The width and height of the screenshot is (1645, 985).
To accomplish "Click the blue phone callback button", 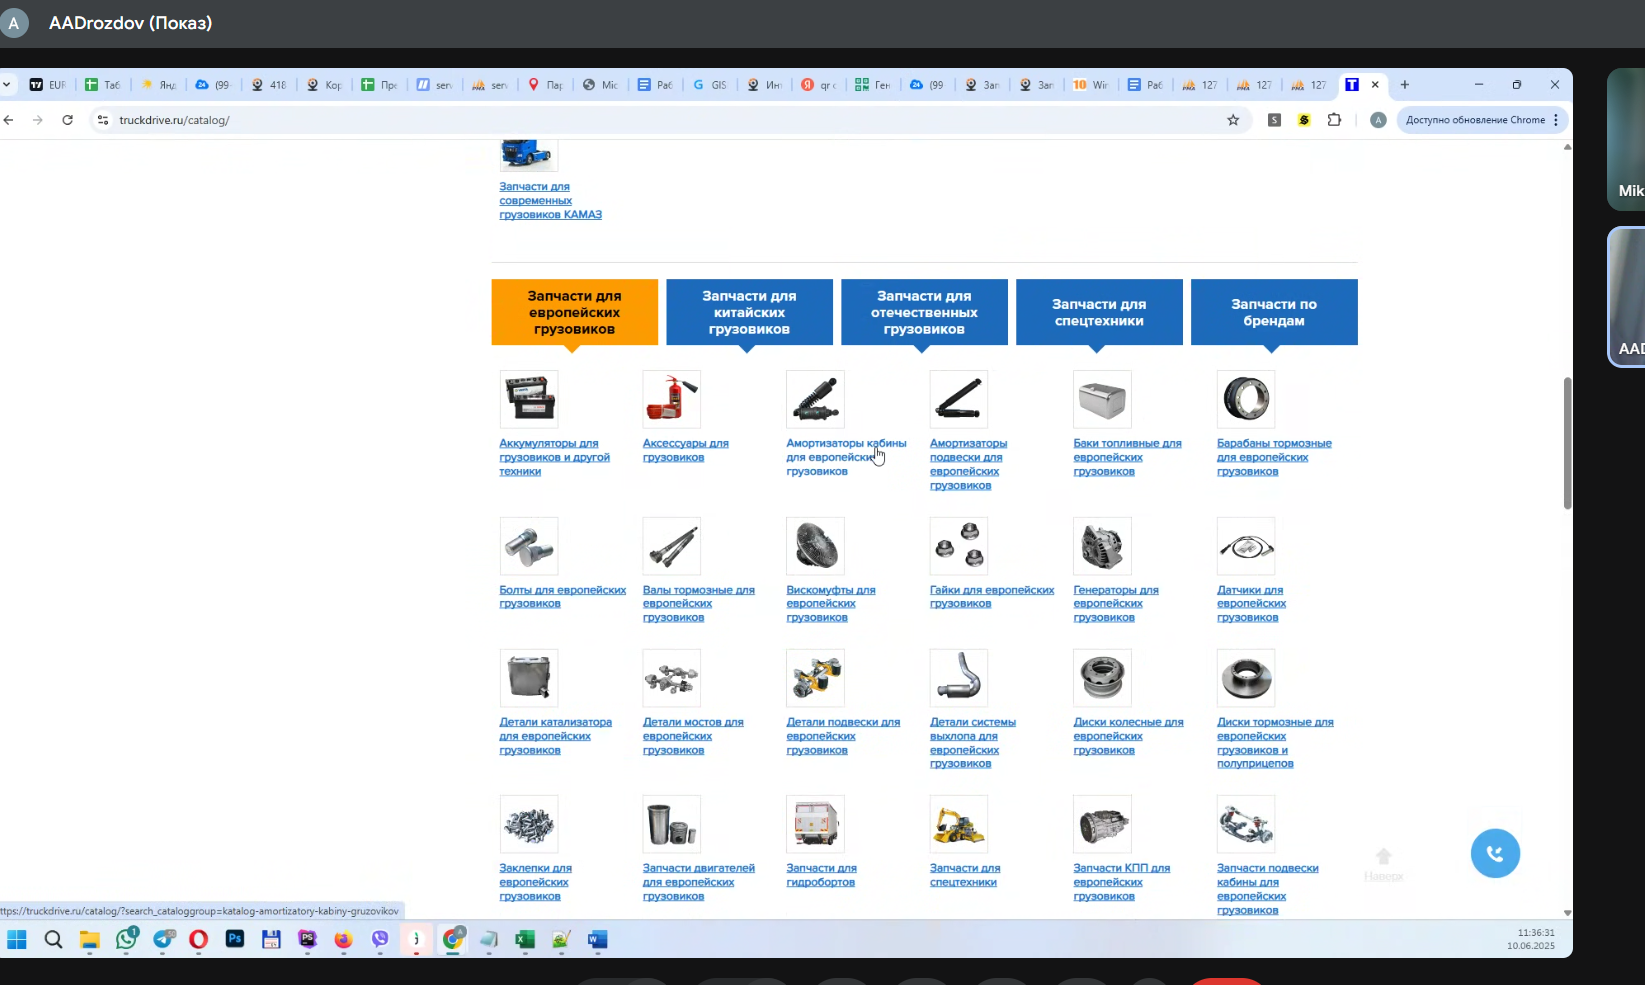I will pyautogui.click(x=1495, y=853).
